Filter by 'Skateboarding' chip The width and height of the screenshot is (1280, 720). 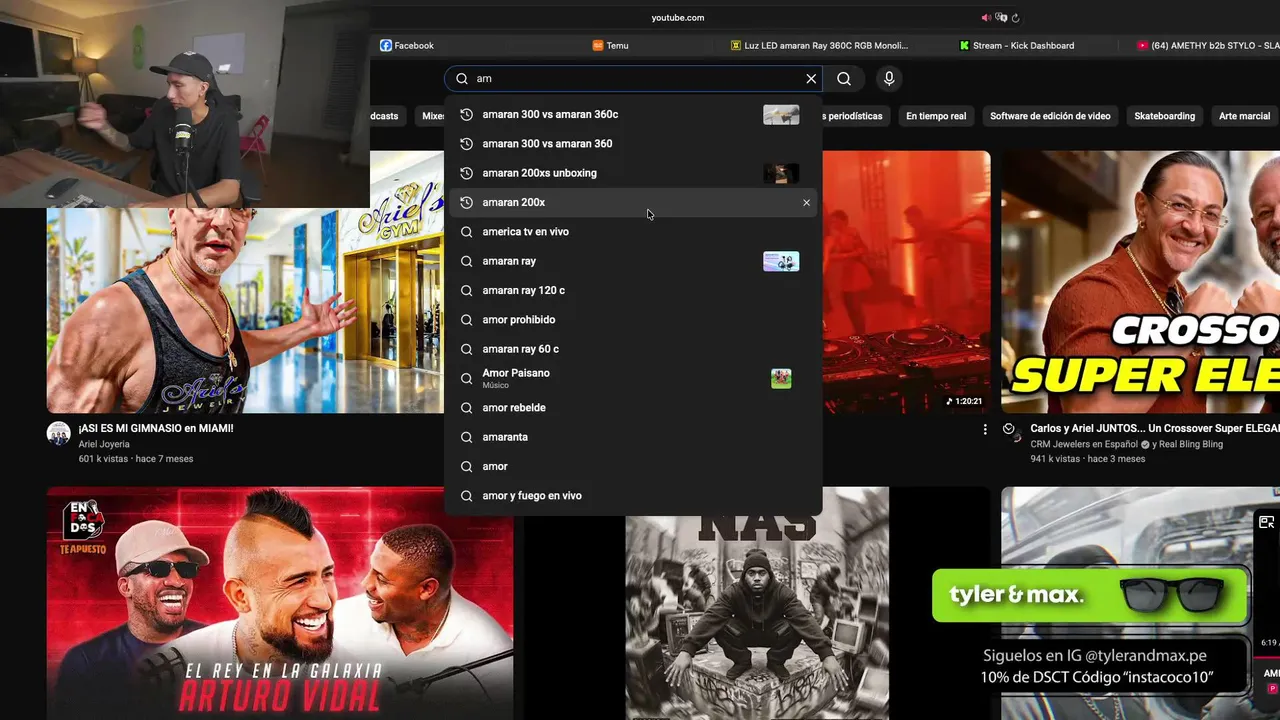(x=1164, y=116)
